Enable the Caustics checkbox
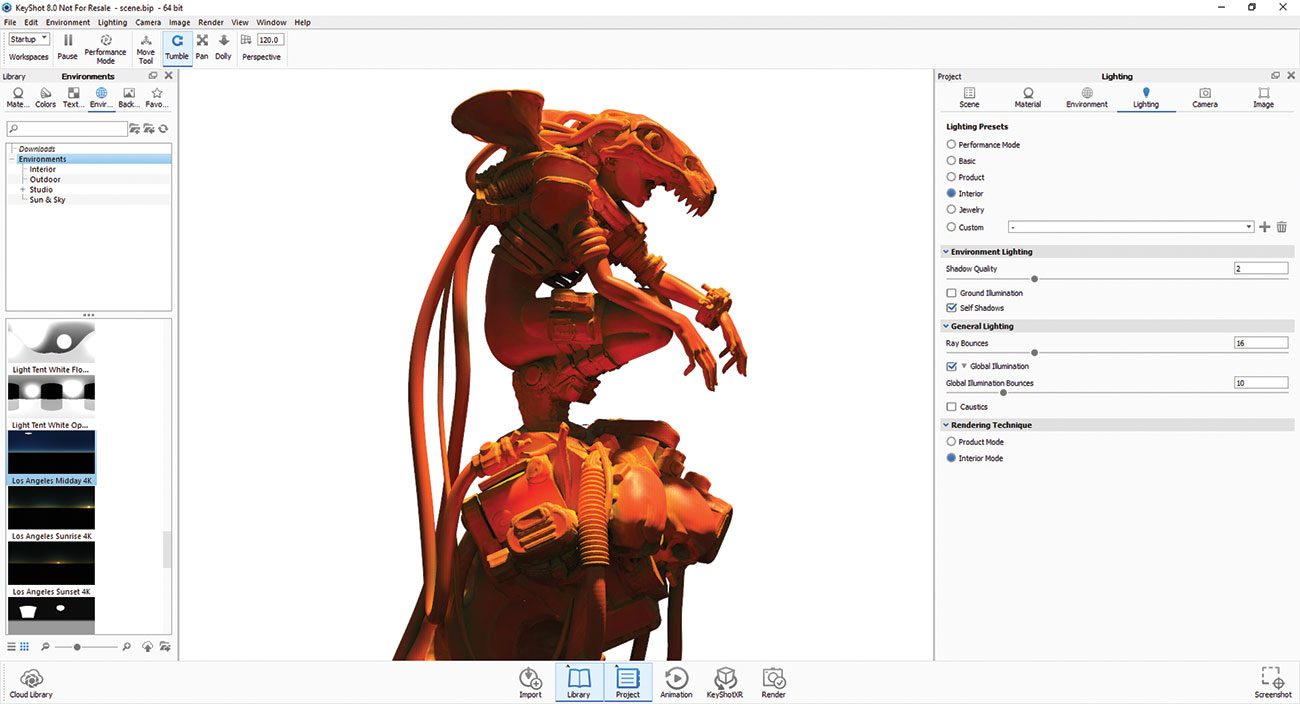Image resolution: width=1300 pixels, height=704 pixels. (951, 407)
